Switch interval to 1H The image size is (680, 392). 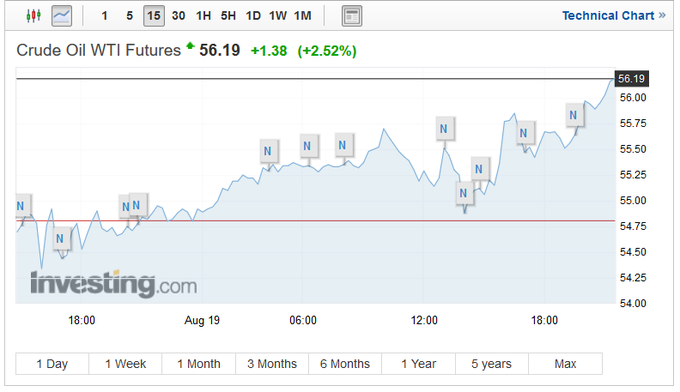(203, 16)
